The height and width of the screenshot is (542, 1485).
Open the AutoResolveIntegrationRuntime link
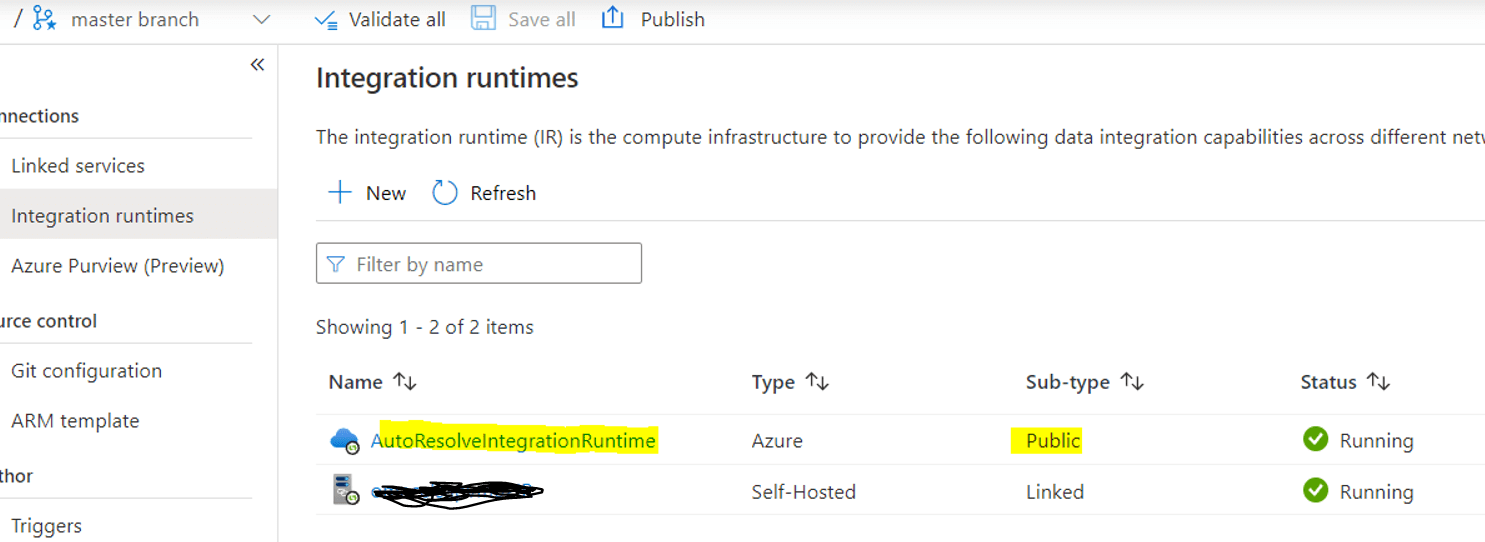click(513, 440)
